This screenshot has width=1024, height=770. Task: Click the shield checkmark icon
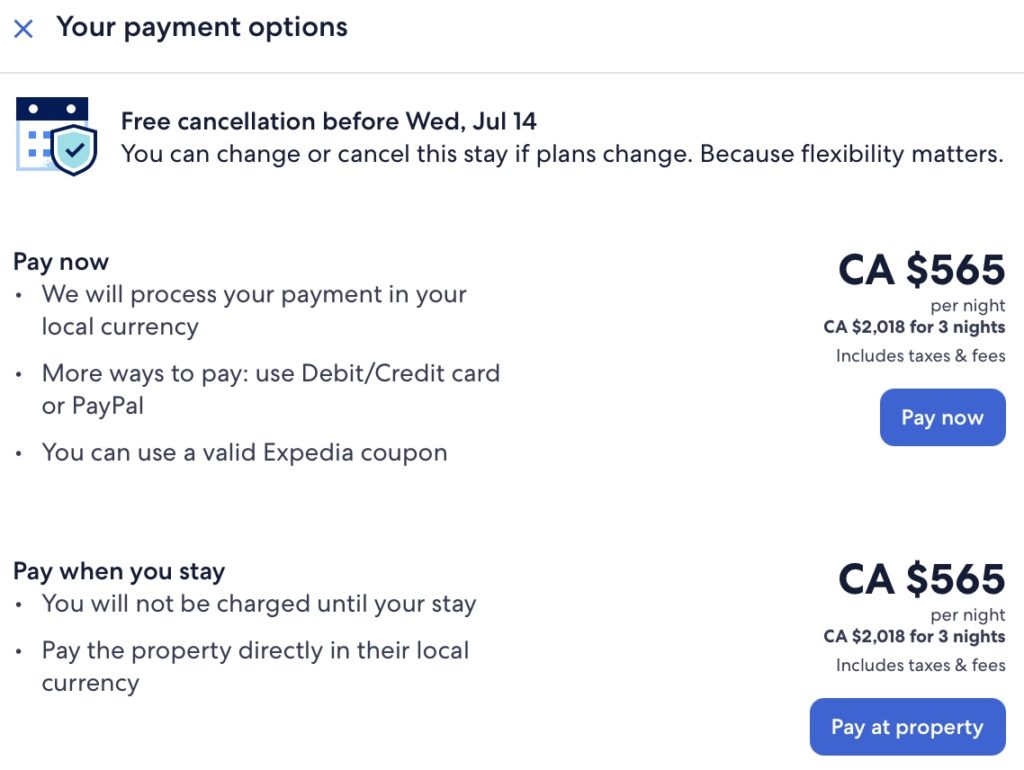click(73, 150)
